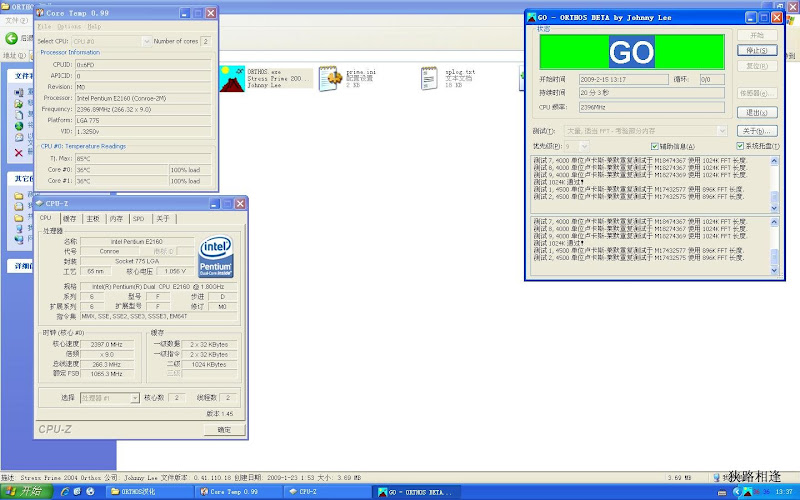This screenshot has width=800, height=500.
Task: Click the Core Temp title bar icon
Action: coord(40,13)
